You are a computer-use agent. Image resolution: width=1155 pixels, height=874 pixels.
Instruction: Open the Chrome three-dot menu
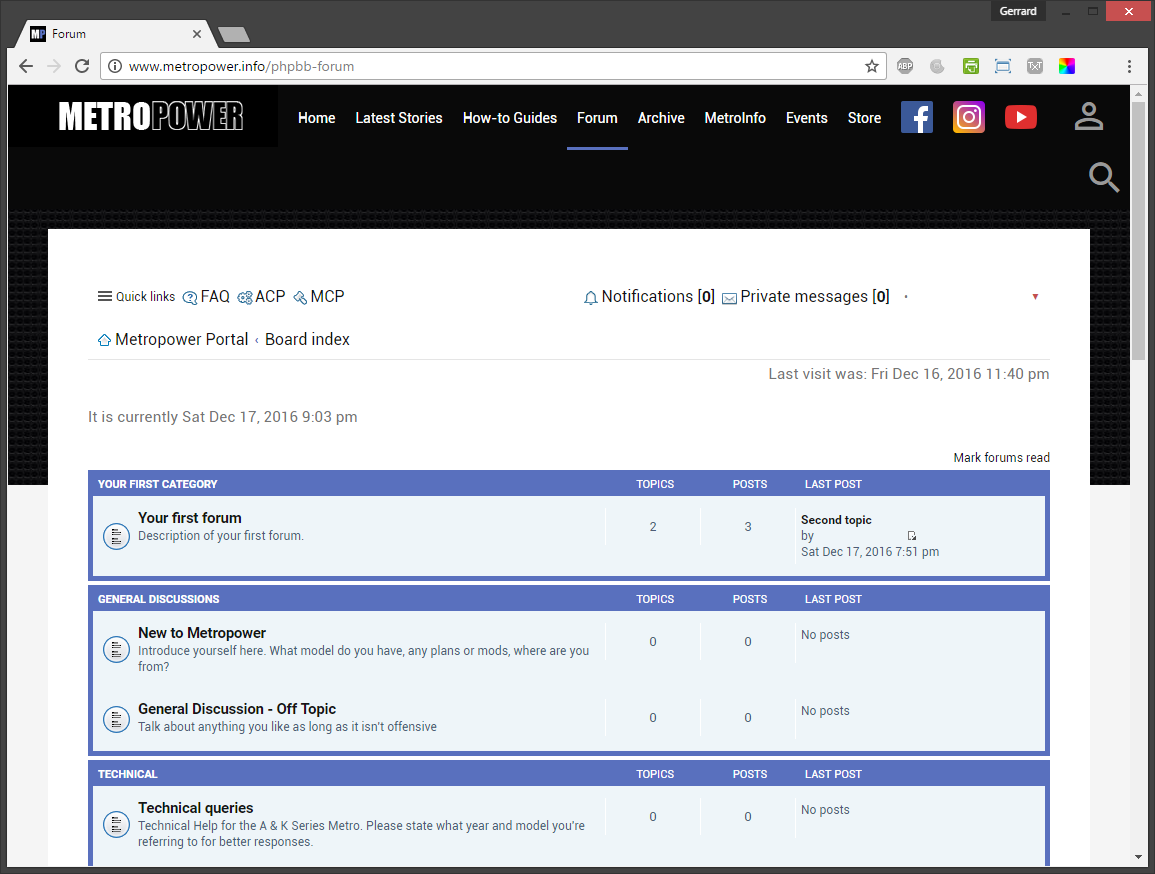pos(1129,66)
